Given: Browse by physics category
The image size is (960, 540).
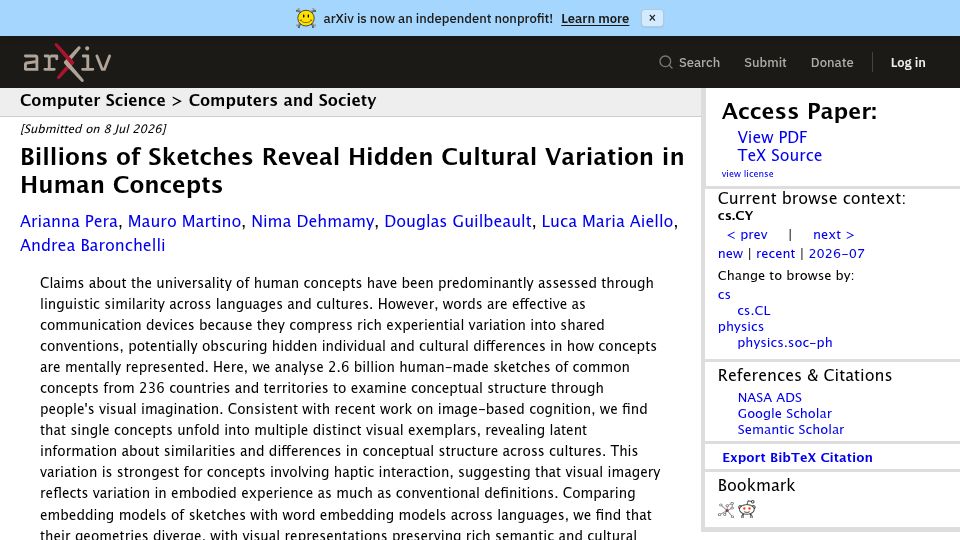Looking at the screenshot, I should [x=740, y=326].
